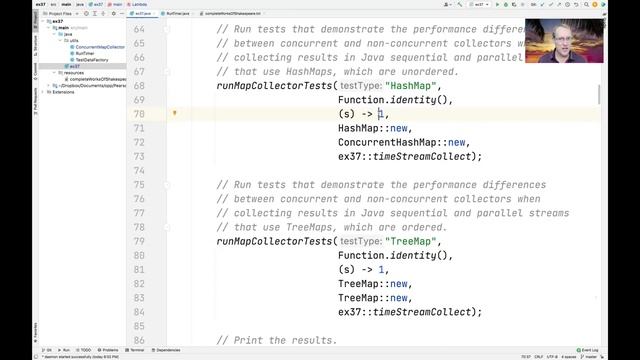Click the "TreeMap" string on line 79
The image size is (640, 360).
point(410,241)
